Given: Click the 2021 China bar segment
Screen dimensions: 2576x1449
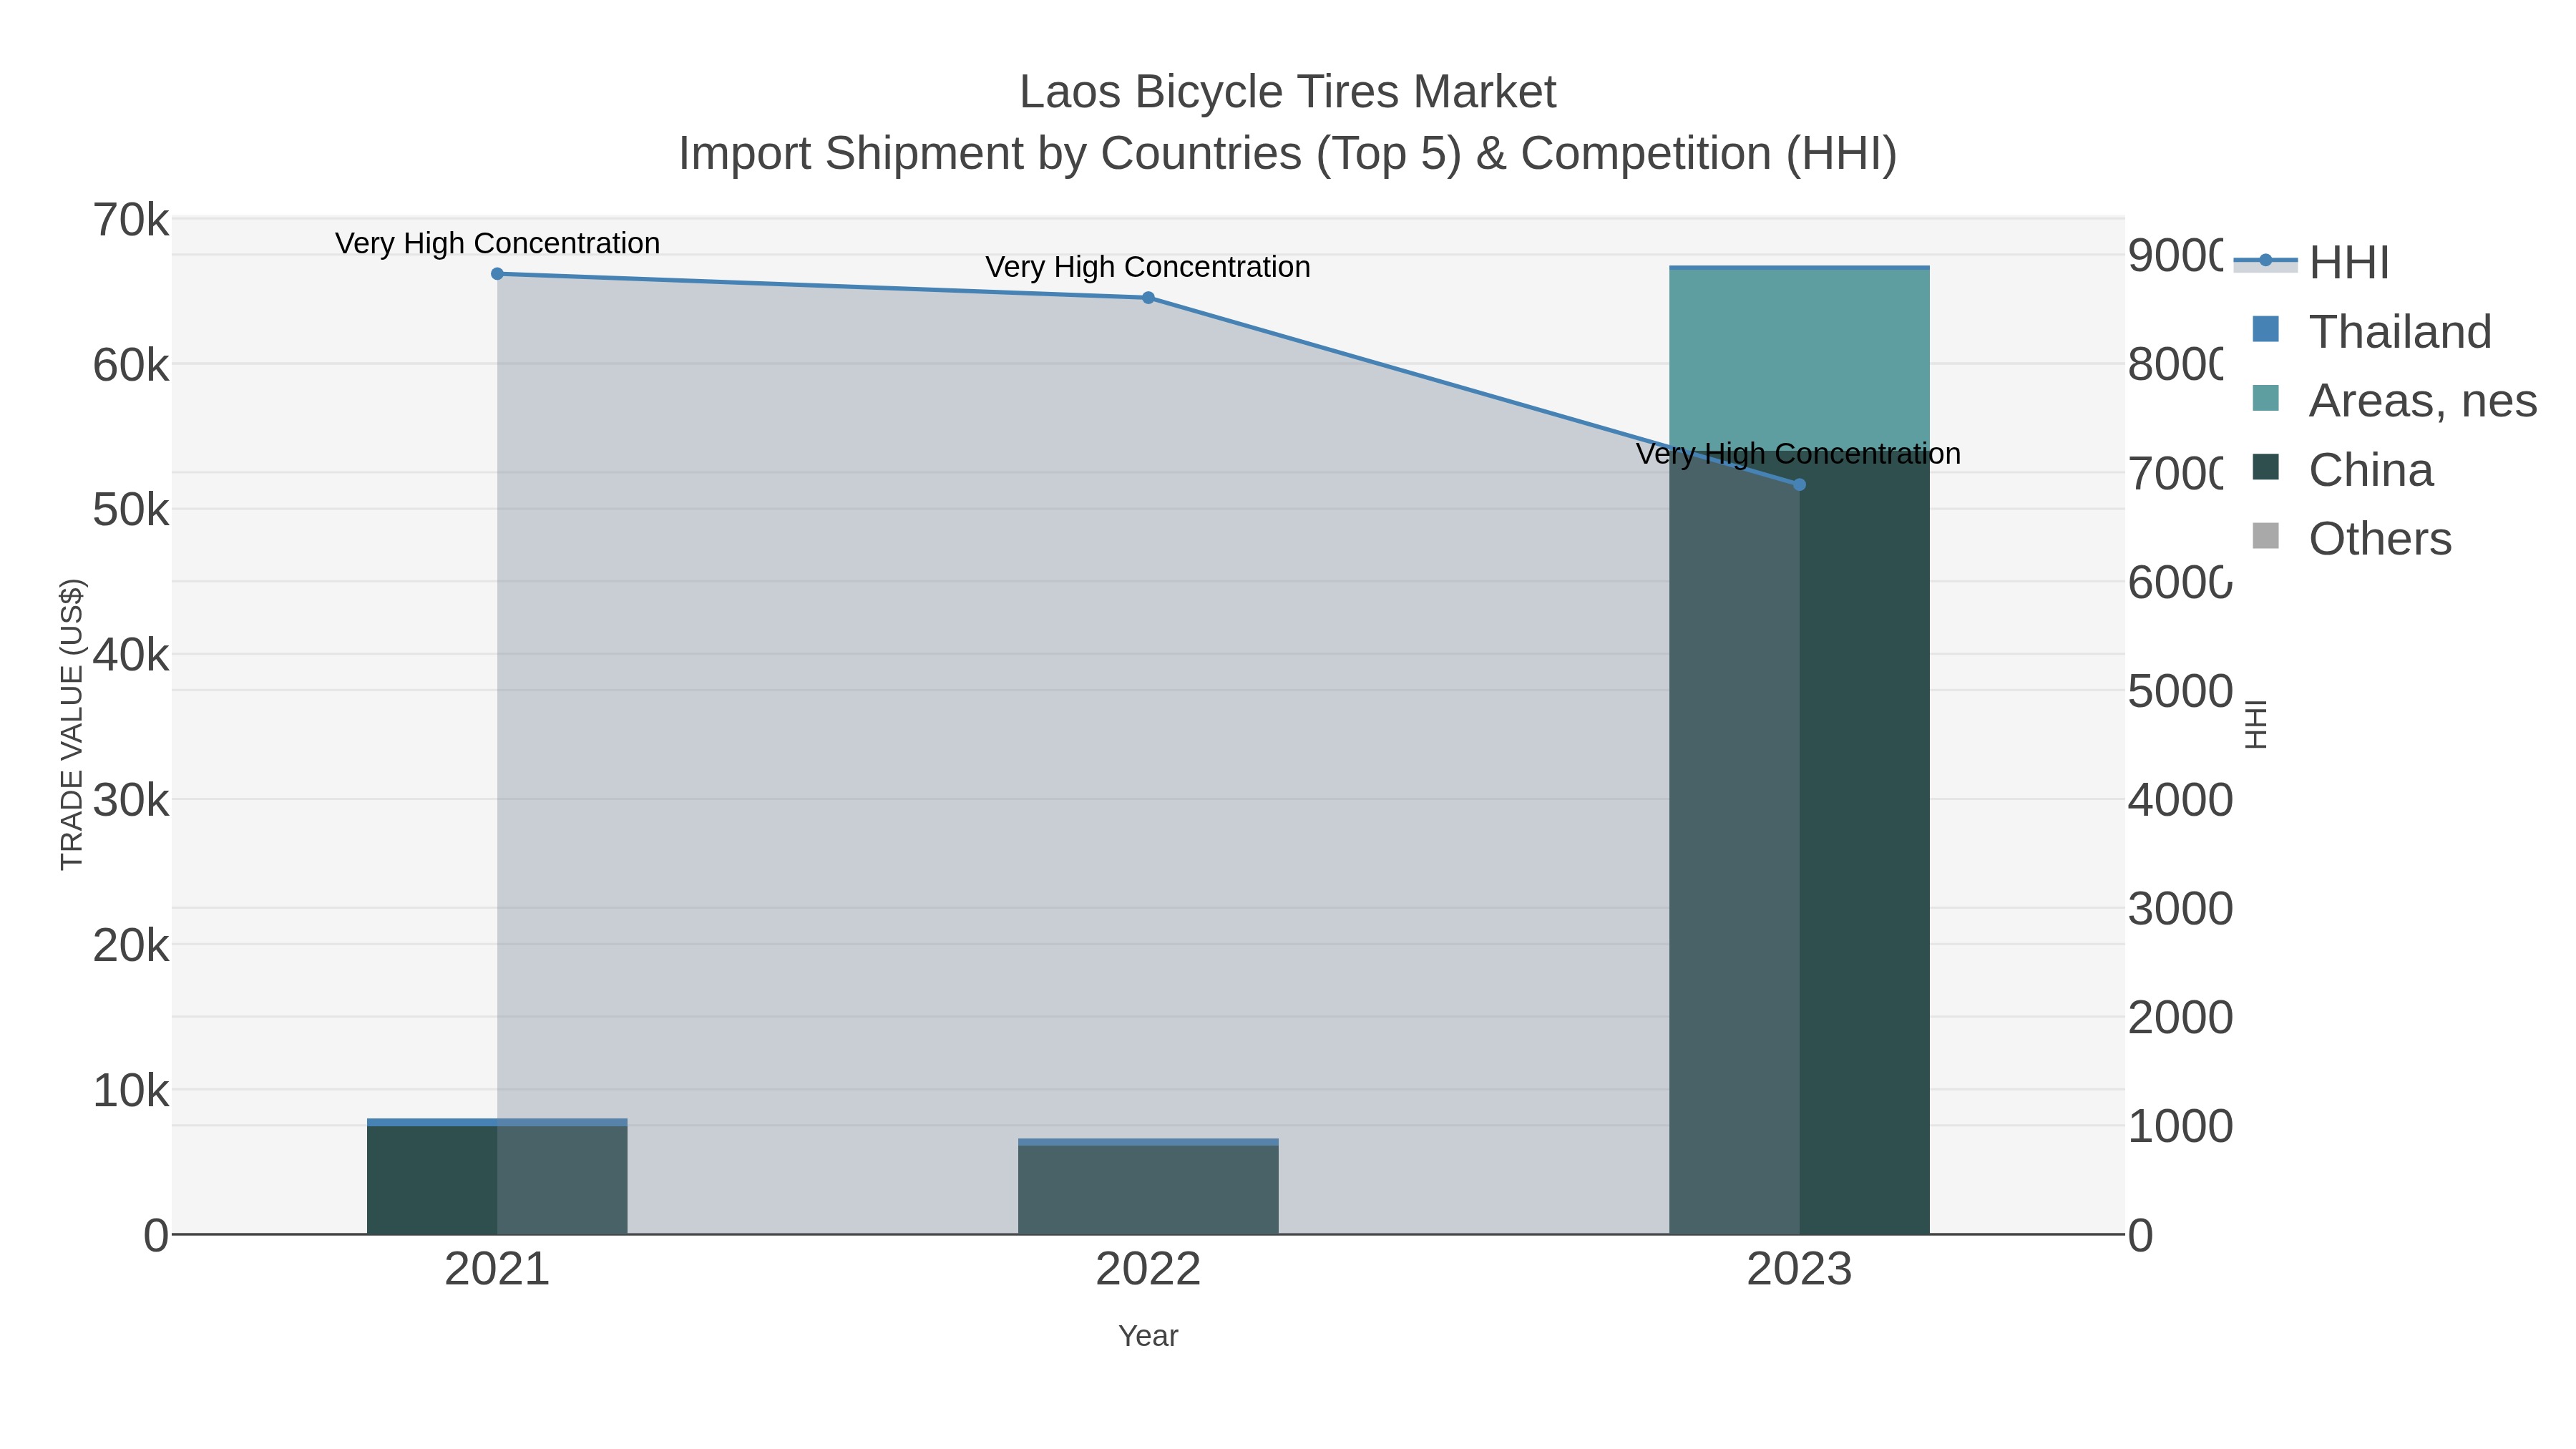Looking at the screenshot, I should click(497, 1180).
